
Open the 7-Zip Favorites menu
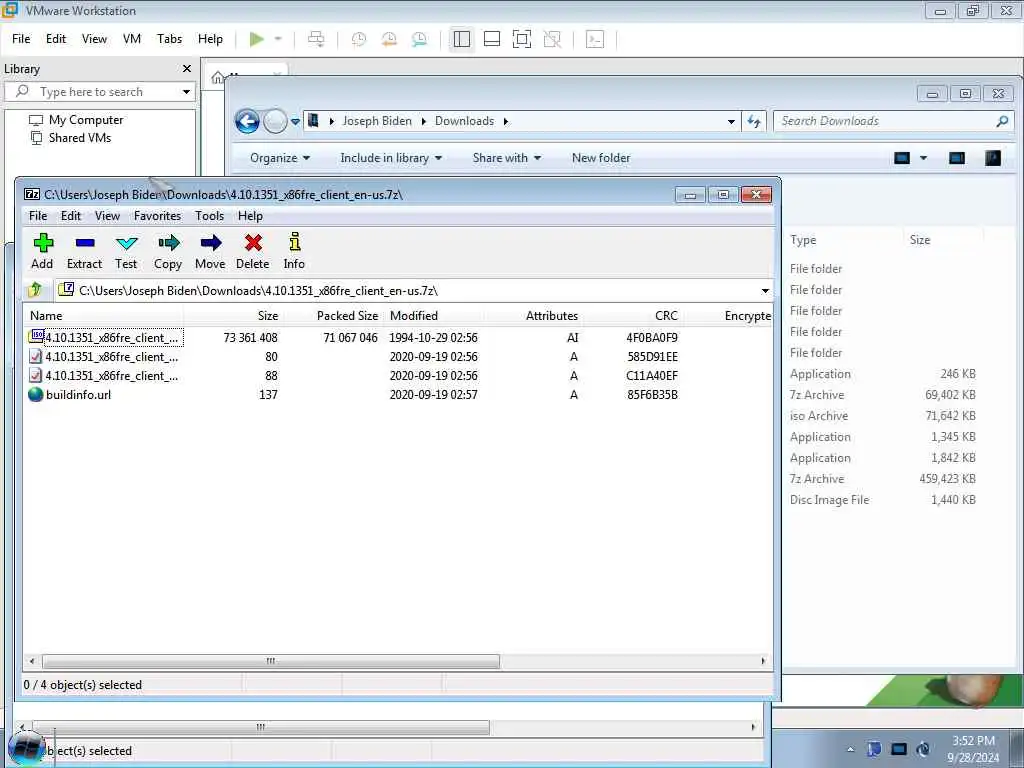click(157, 216)
